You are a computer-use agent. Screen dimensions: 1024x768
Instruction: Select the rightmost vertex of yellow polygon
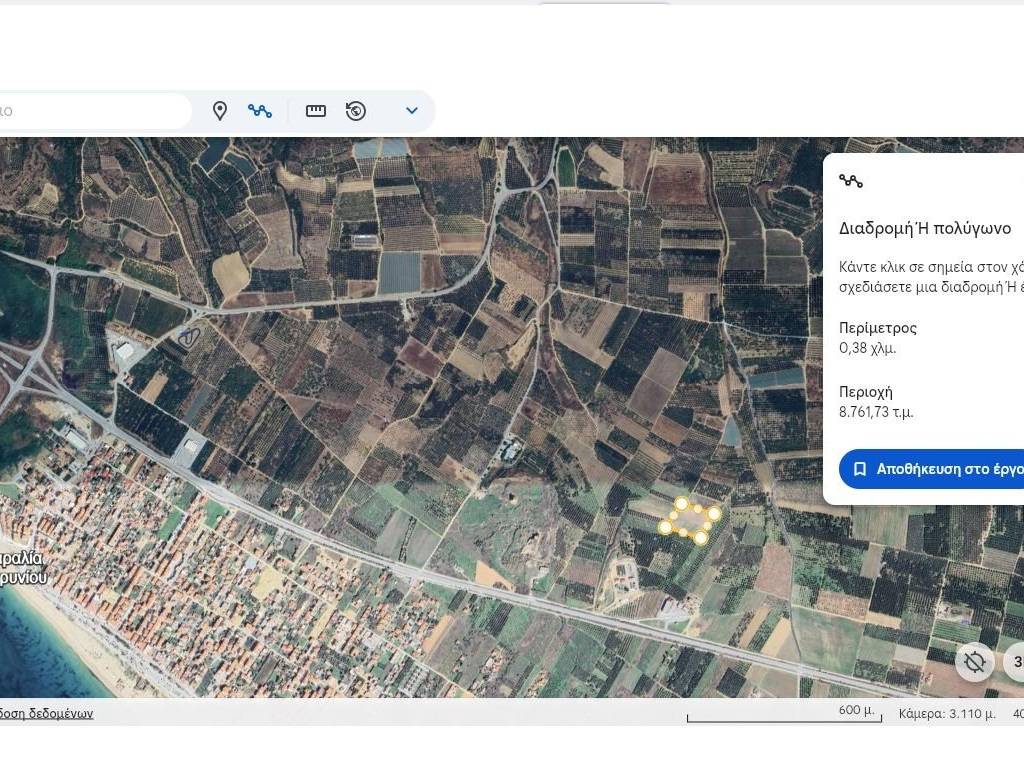click(714, 513)
